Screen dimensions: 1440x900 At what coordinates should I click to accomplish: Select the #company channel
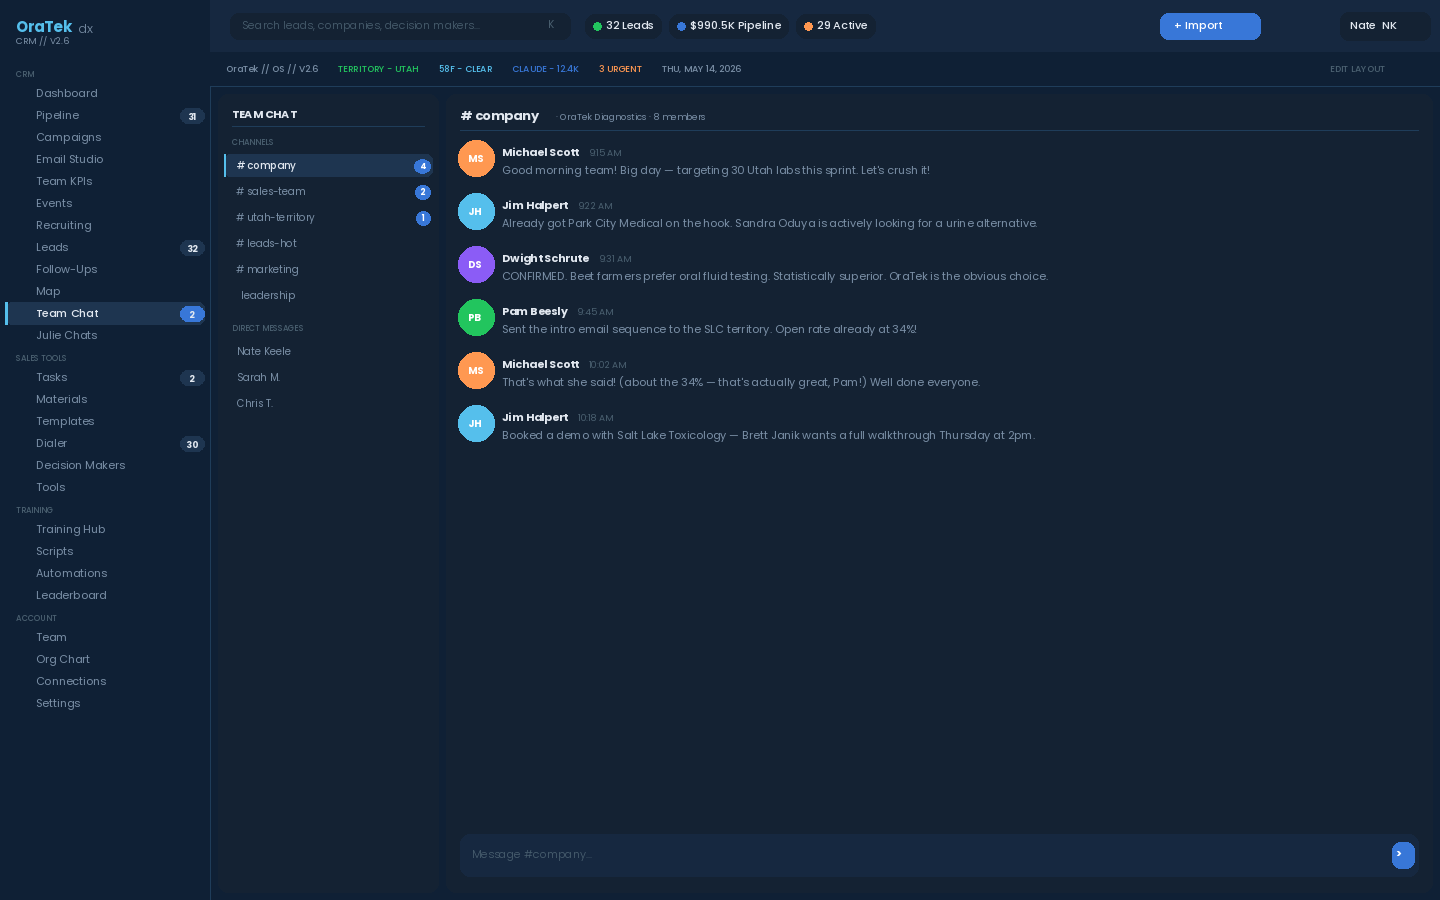pos(328,166)
